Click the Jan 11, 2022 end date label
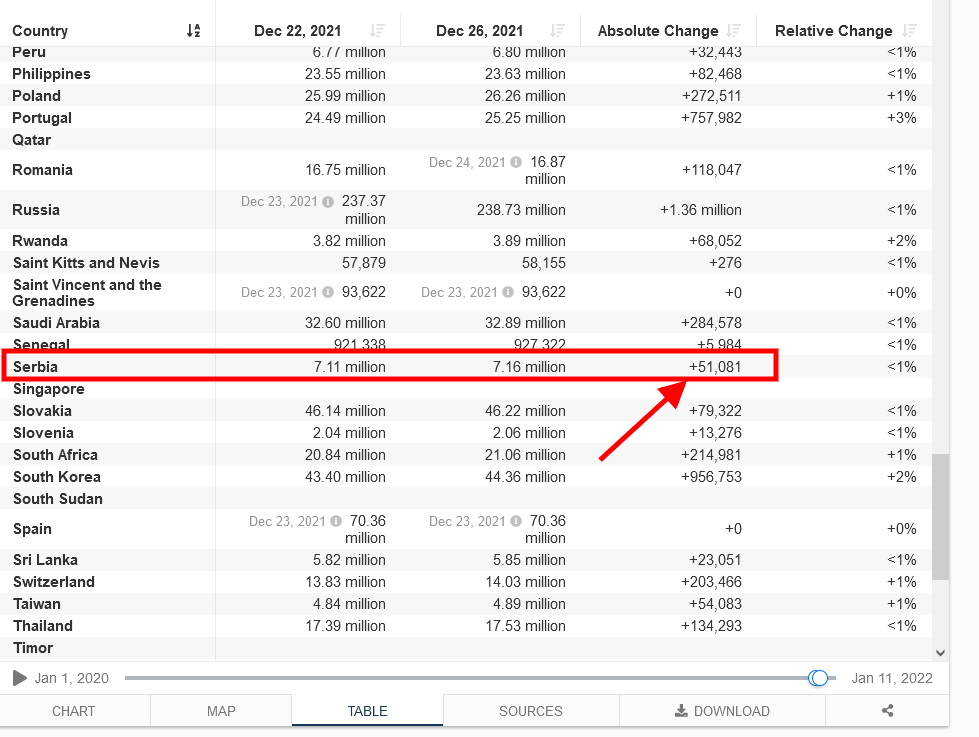979x737 pixels. tap(892, 678)
